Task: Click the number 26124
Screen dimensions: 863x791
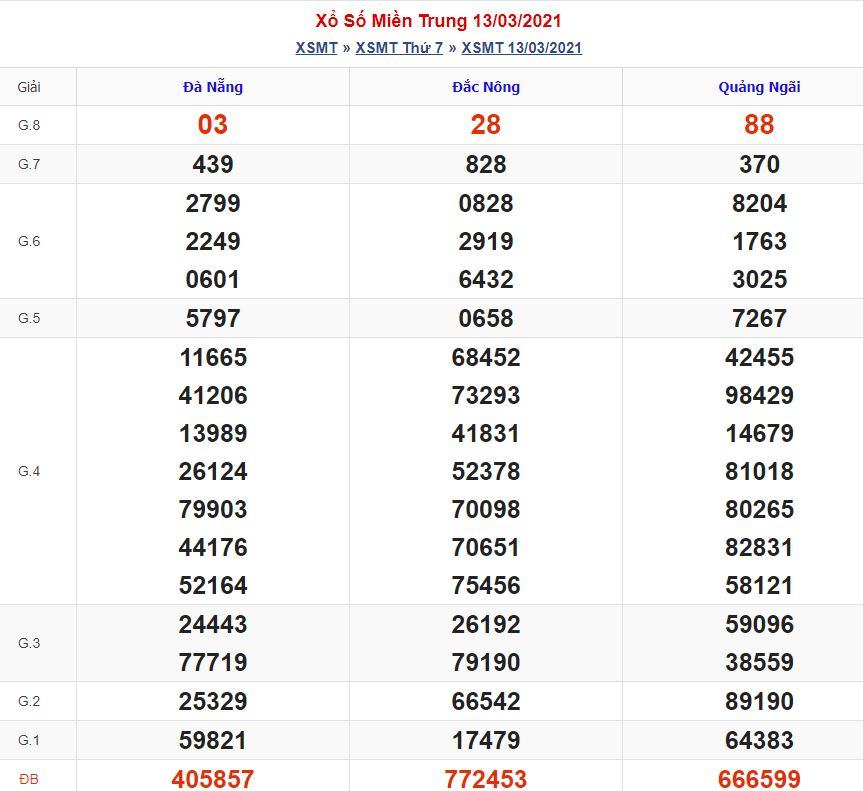Action: point(213,471)
